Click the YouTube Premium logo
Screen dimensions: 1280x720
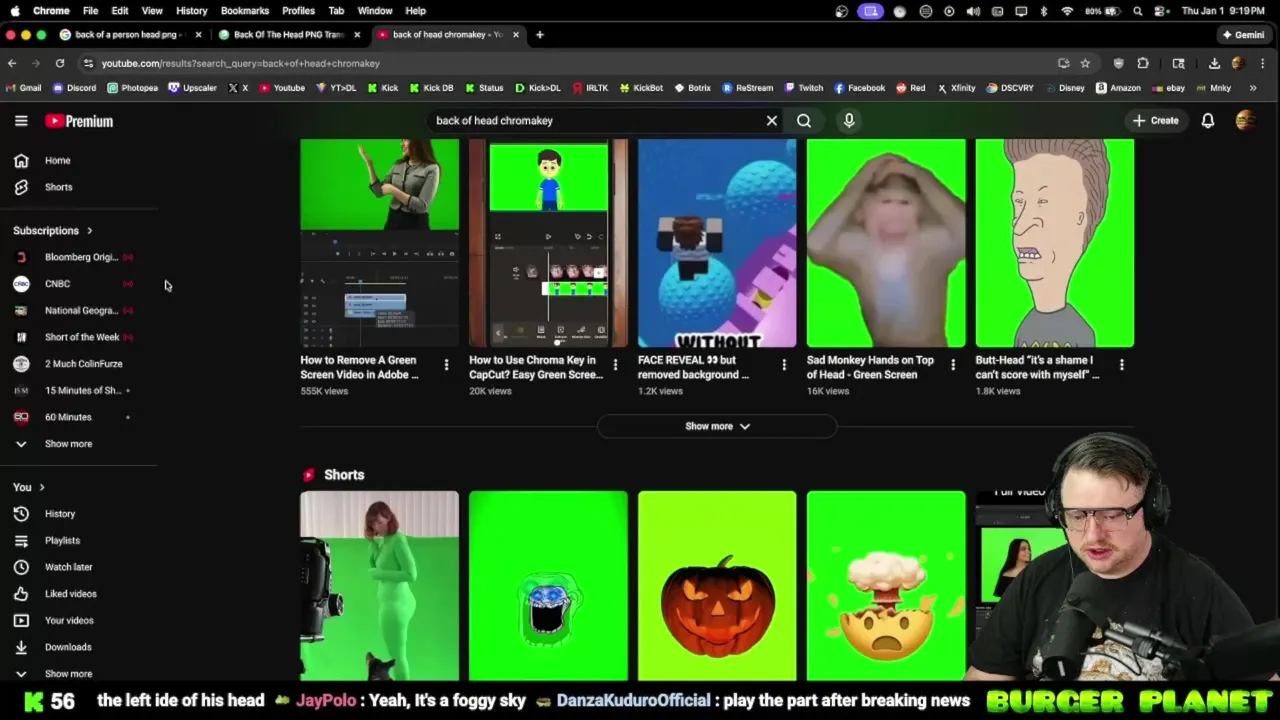pos(79,121)
